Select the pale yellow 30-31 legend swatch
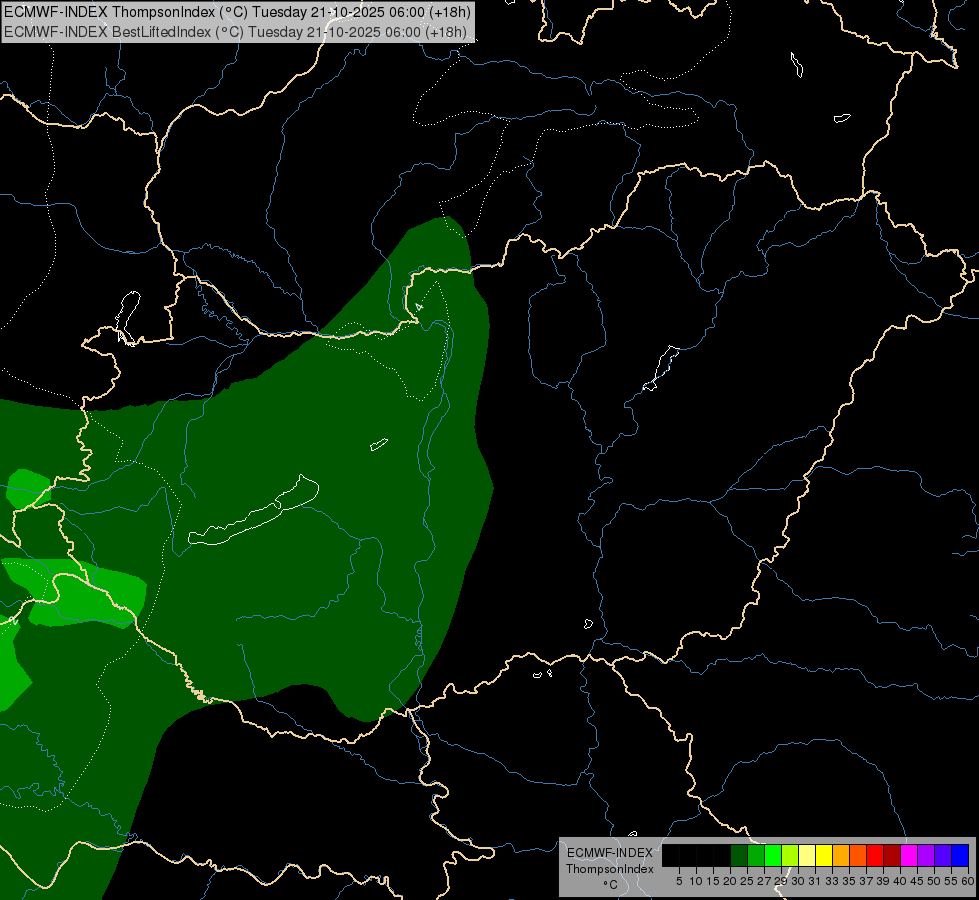 coord(807,855)
